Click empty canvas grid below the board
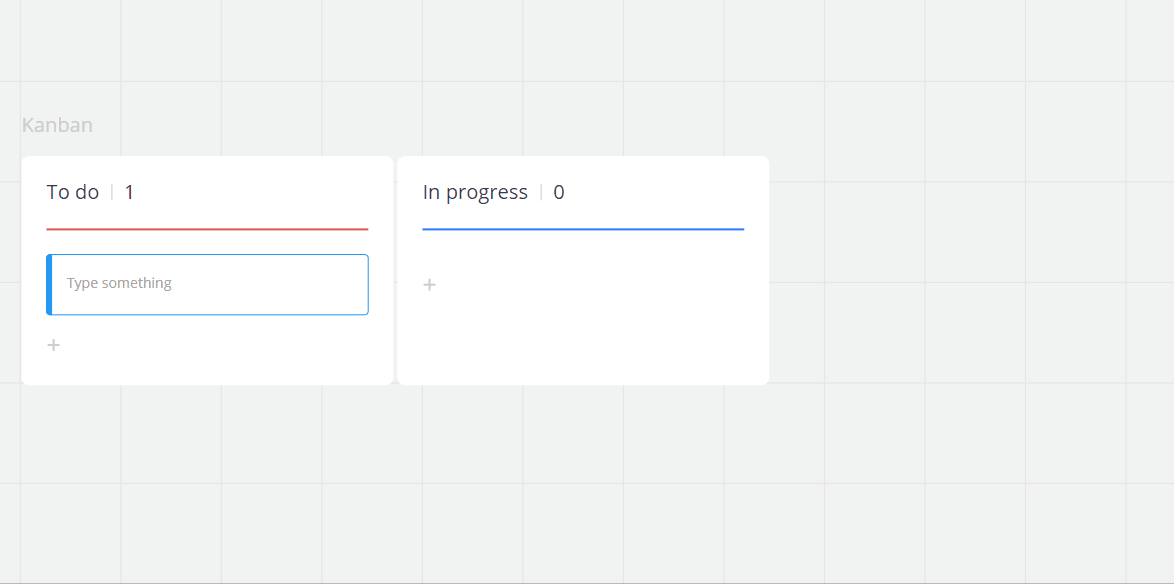This screenshot has height=584, width=1174. tap(400, 480)
